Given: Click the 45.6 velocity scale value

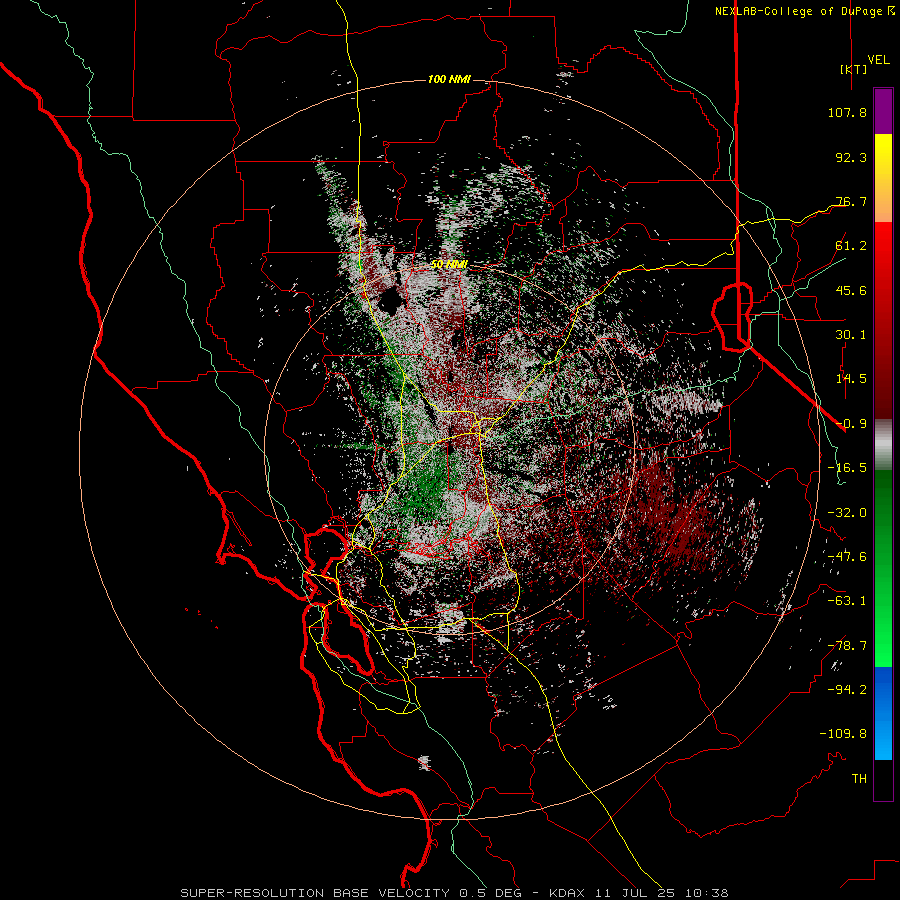Looking at the screenshot, I should [851, 290].
